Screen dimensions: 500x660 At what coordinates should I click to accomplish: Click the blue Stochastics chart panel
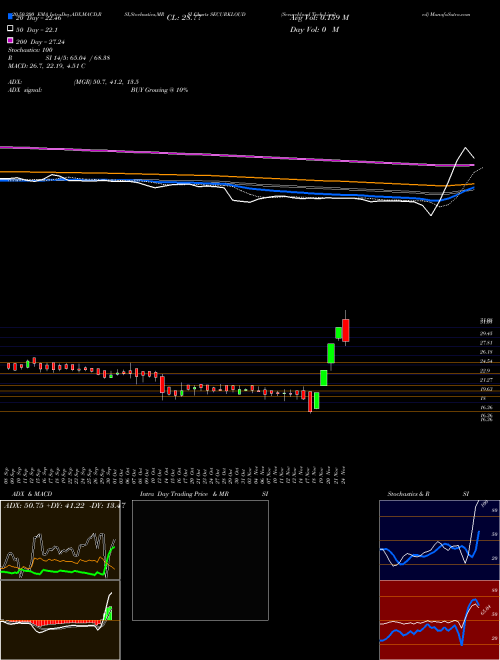click(x=439, y=540)
